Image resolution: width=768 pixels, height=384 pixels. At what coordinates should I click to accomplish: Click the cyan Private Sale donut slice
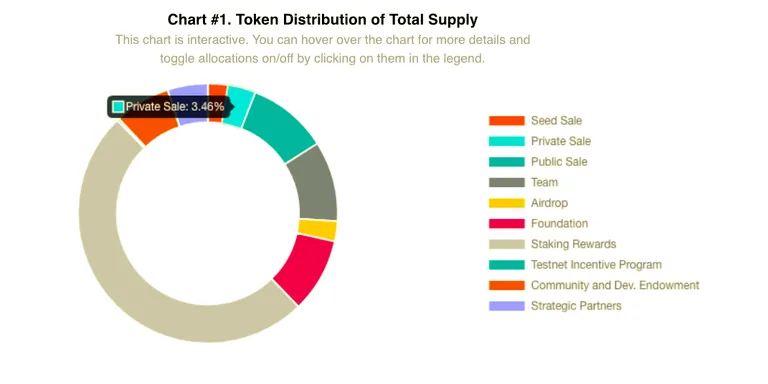[242, 107]
